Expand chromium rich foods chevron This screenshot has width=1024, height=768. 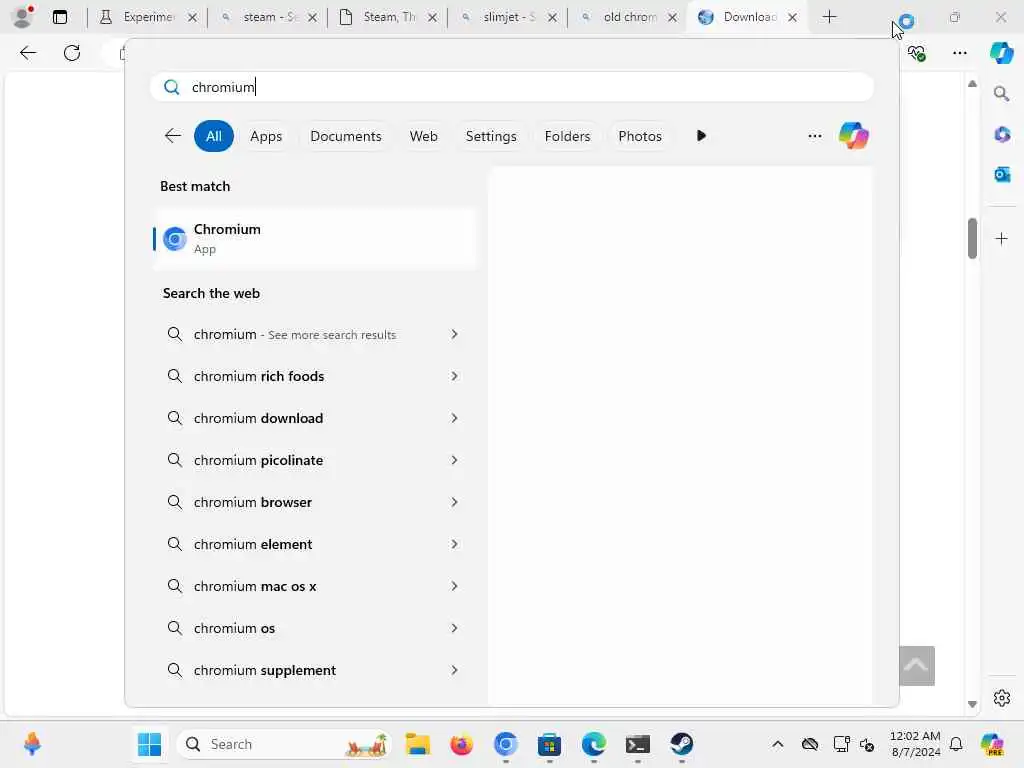(x=454, y=376)
